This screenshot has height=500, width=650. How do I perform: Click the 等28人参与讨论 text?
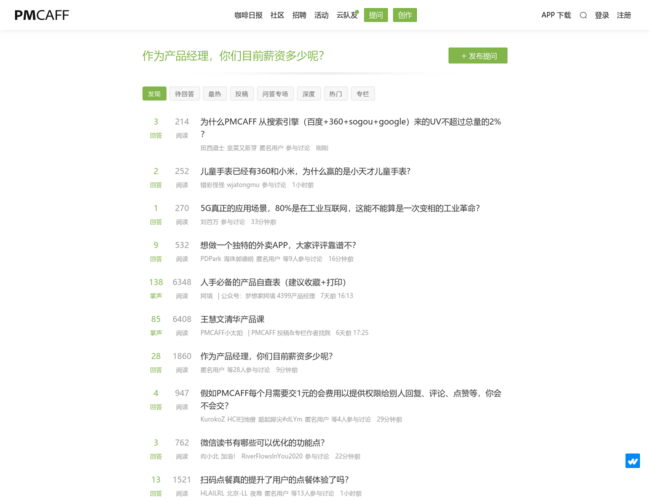pyautogui.click(x=248, y=370)
